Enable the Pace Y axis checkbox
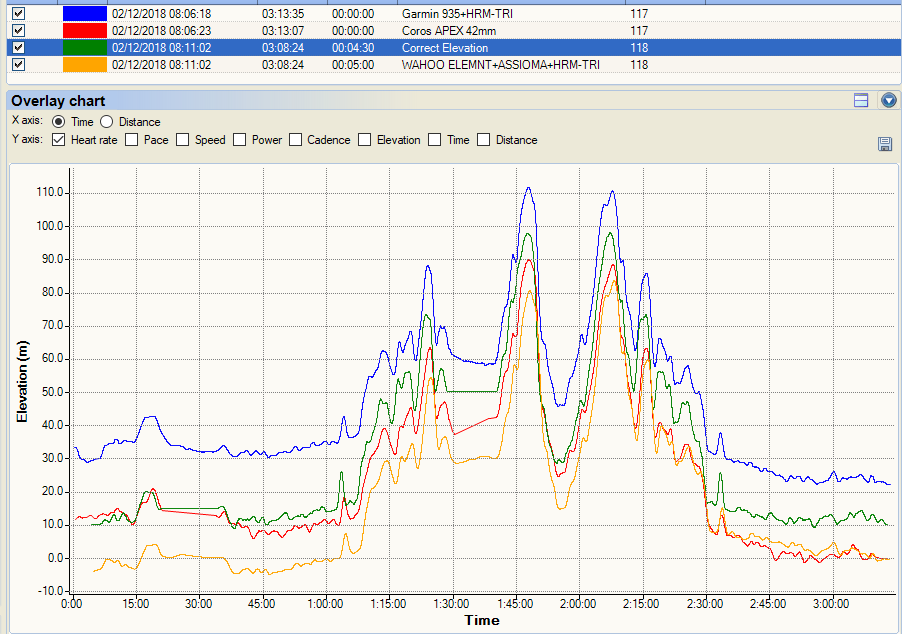This screenshot has width=902, height=634. [132, 140]
